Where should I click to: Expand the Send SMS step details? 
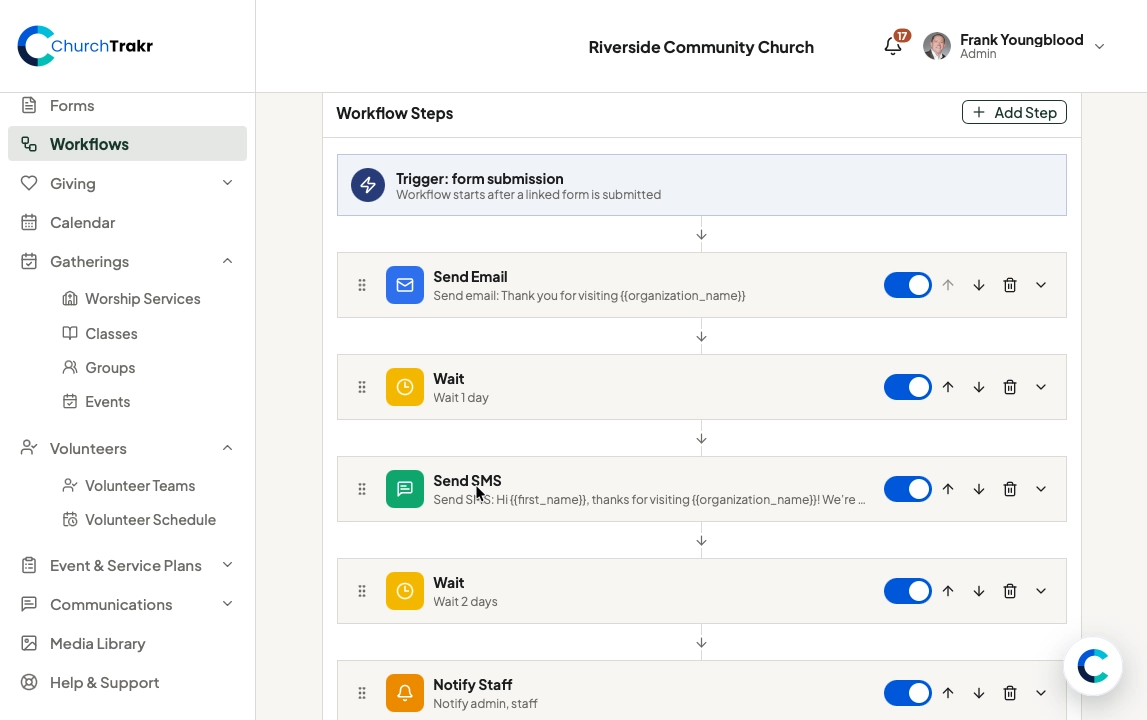[x=1041, y=490]
